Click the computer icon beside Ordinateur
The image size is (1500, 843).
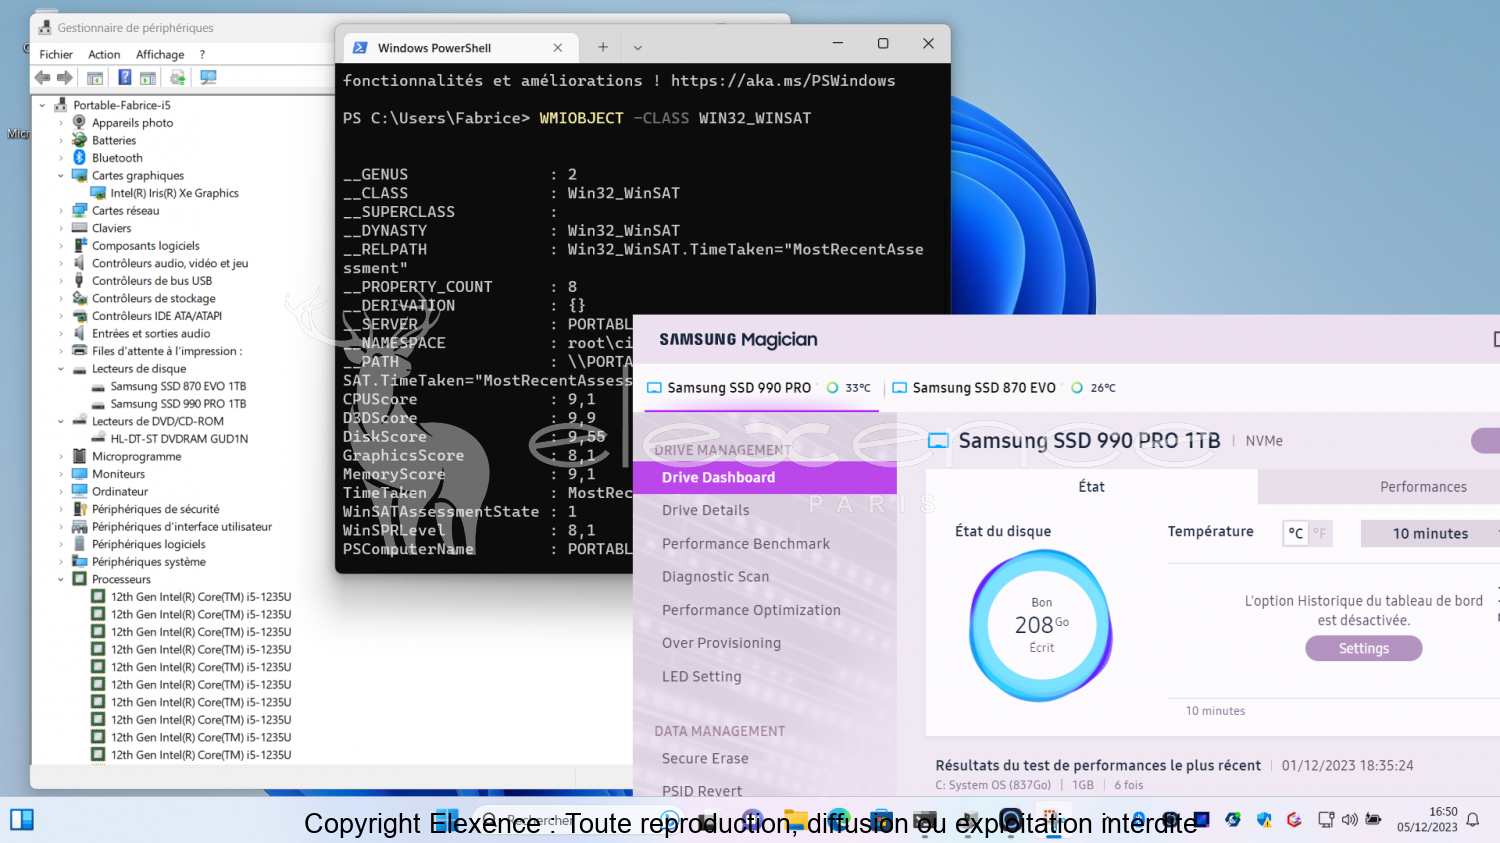79,491
